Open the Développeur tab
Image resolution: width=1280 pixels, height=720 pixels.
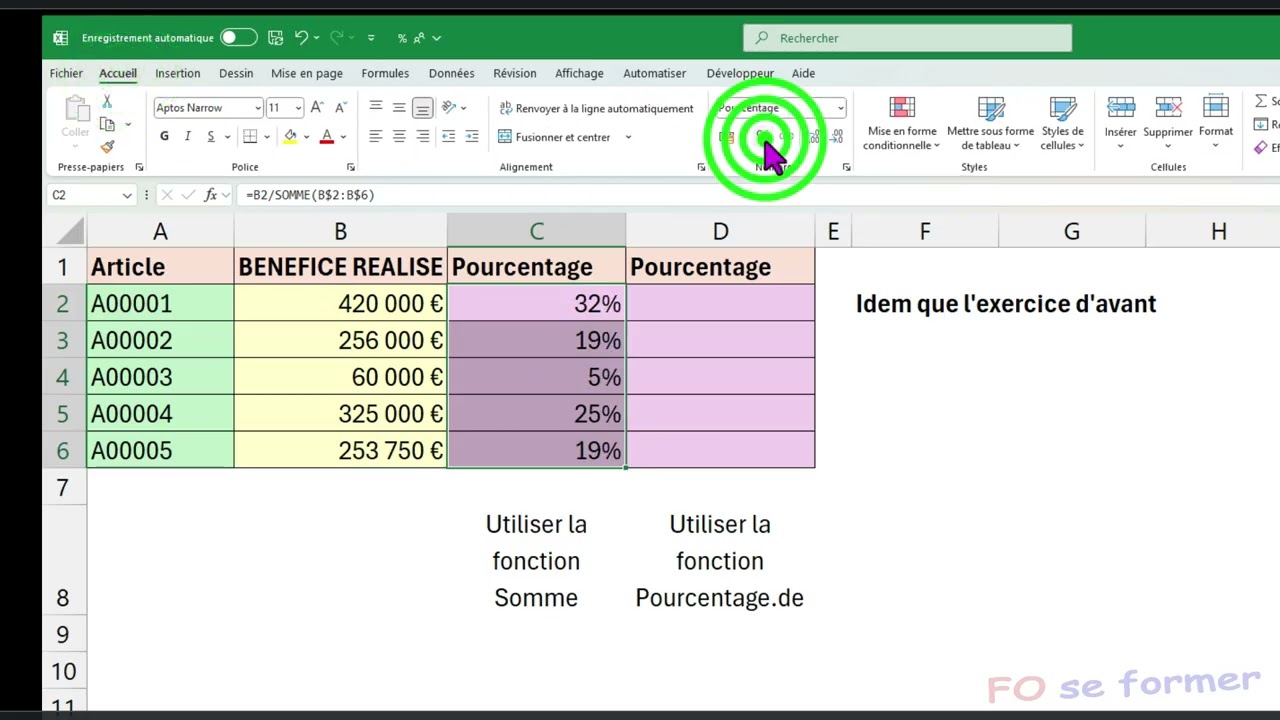[740, 73]
